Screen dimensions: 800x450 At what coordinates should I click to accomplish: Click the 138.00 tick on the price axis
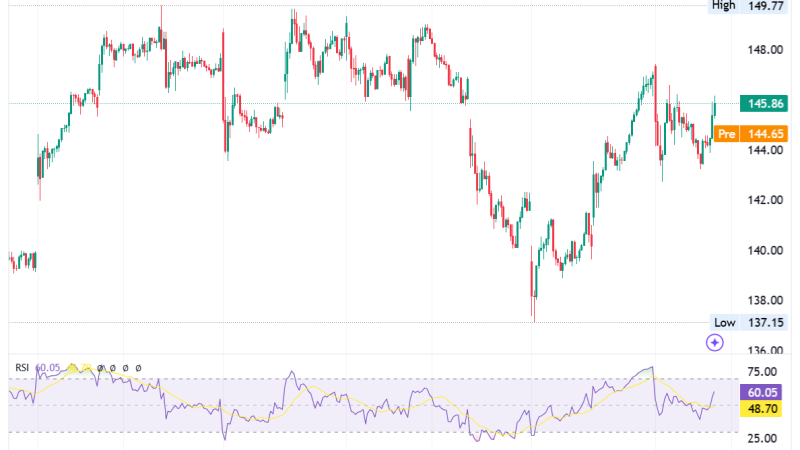(x=765, y=301)
